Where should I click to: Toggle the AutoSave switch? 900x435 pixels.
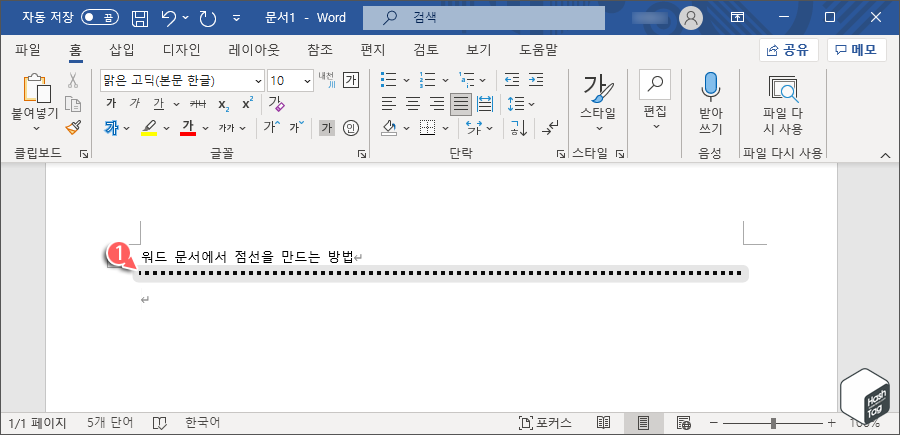[99, 17]
